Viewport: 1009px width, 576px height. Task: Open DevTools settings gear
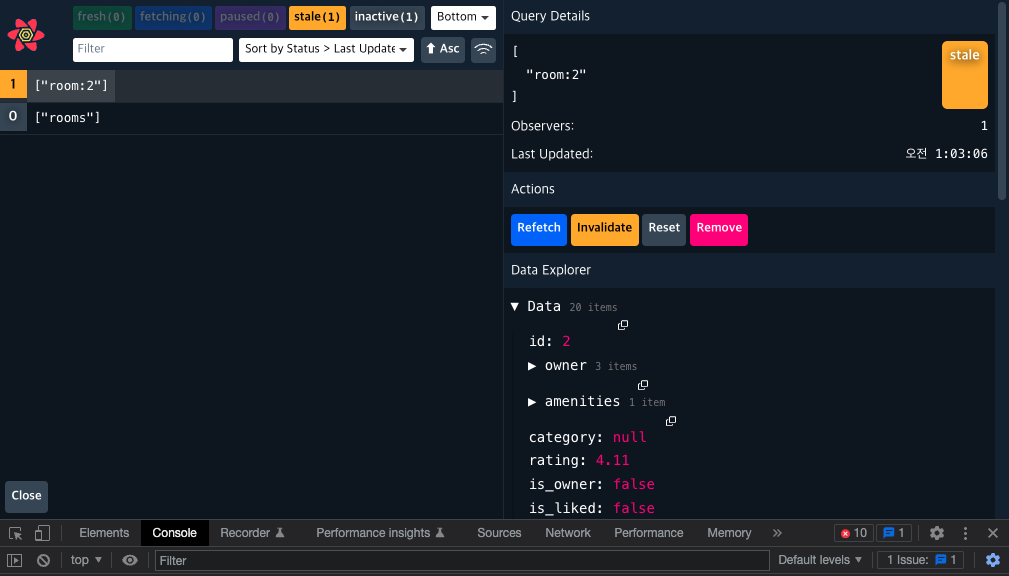pos(937,533)
